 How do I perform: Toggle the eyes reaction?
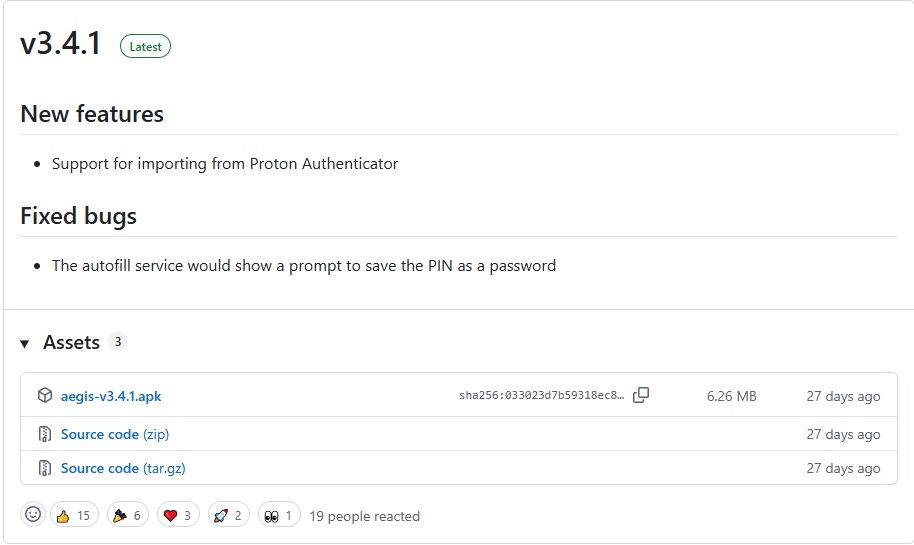(x=279, y=515)
